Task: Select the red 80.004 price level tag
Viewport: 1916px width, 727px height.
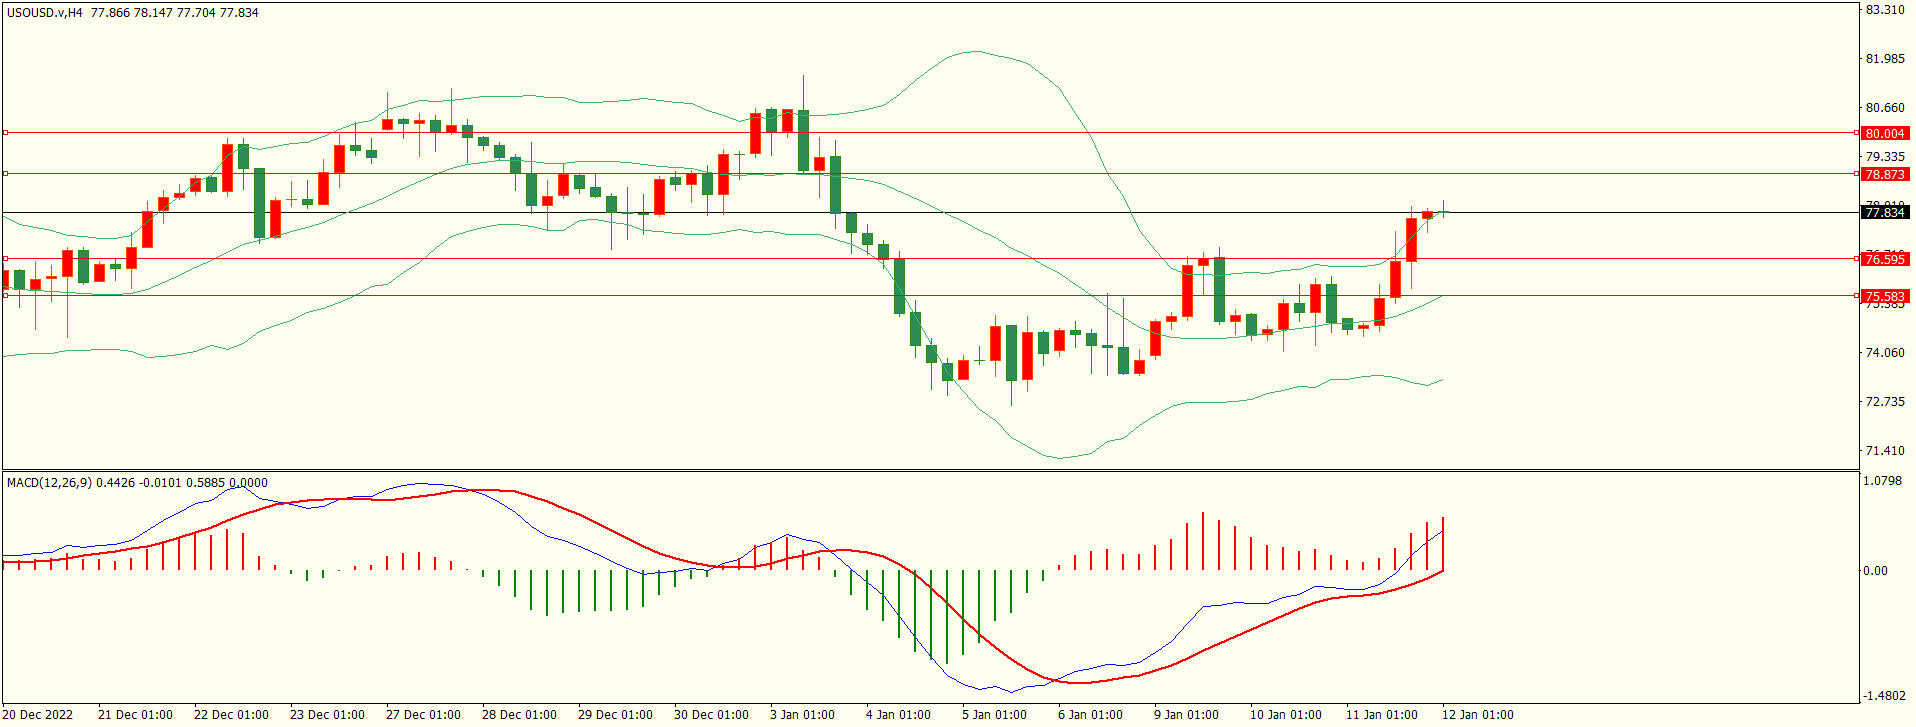Action: coord(1884,133)
